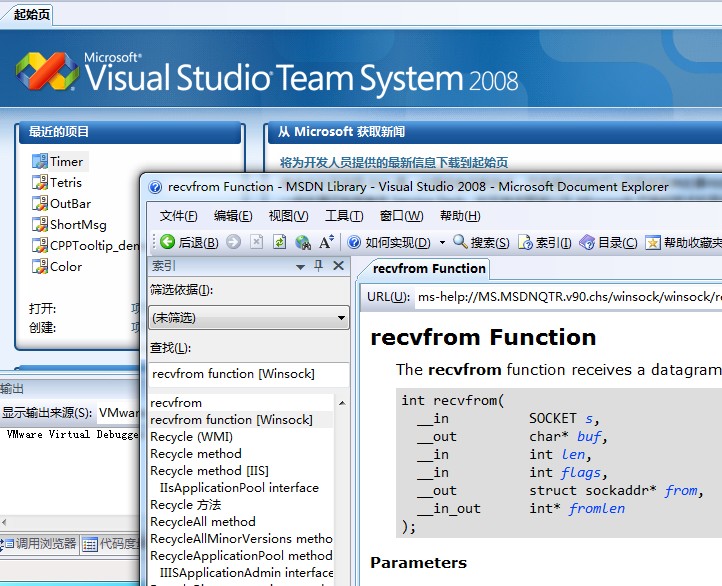Click the Stop page icon in toolbar

tap(256, 242)
